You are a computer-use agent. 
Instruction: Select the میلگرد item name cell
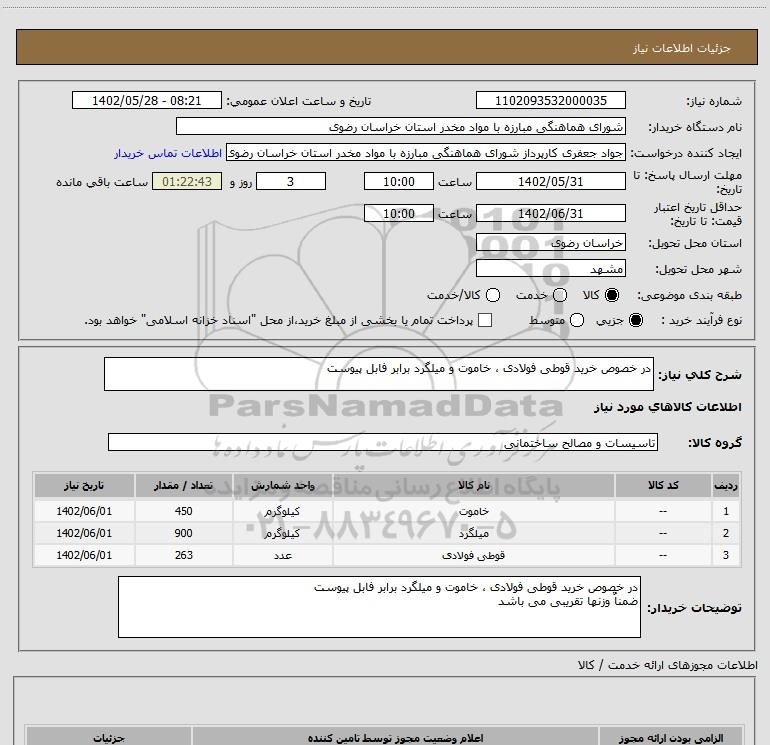[473, 533]
